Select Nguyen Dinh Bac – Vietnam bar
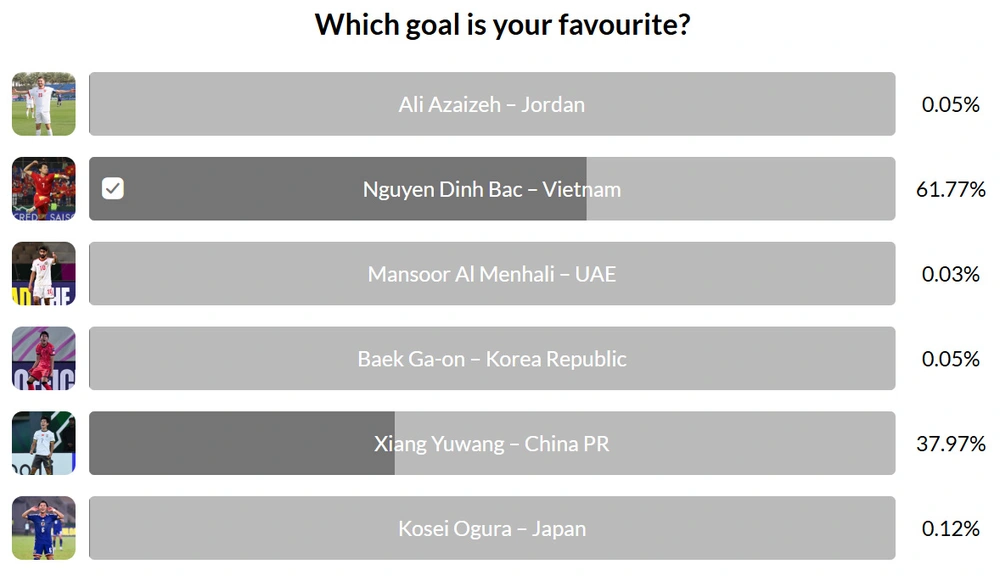Screen dimensions: 1000x581 (x=491, y=189)
